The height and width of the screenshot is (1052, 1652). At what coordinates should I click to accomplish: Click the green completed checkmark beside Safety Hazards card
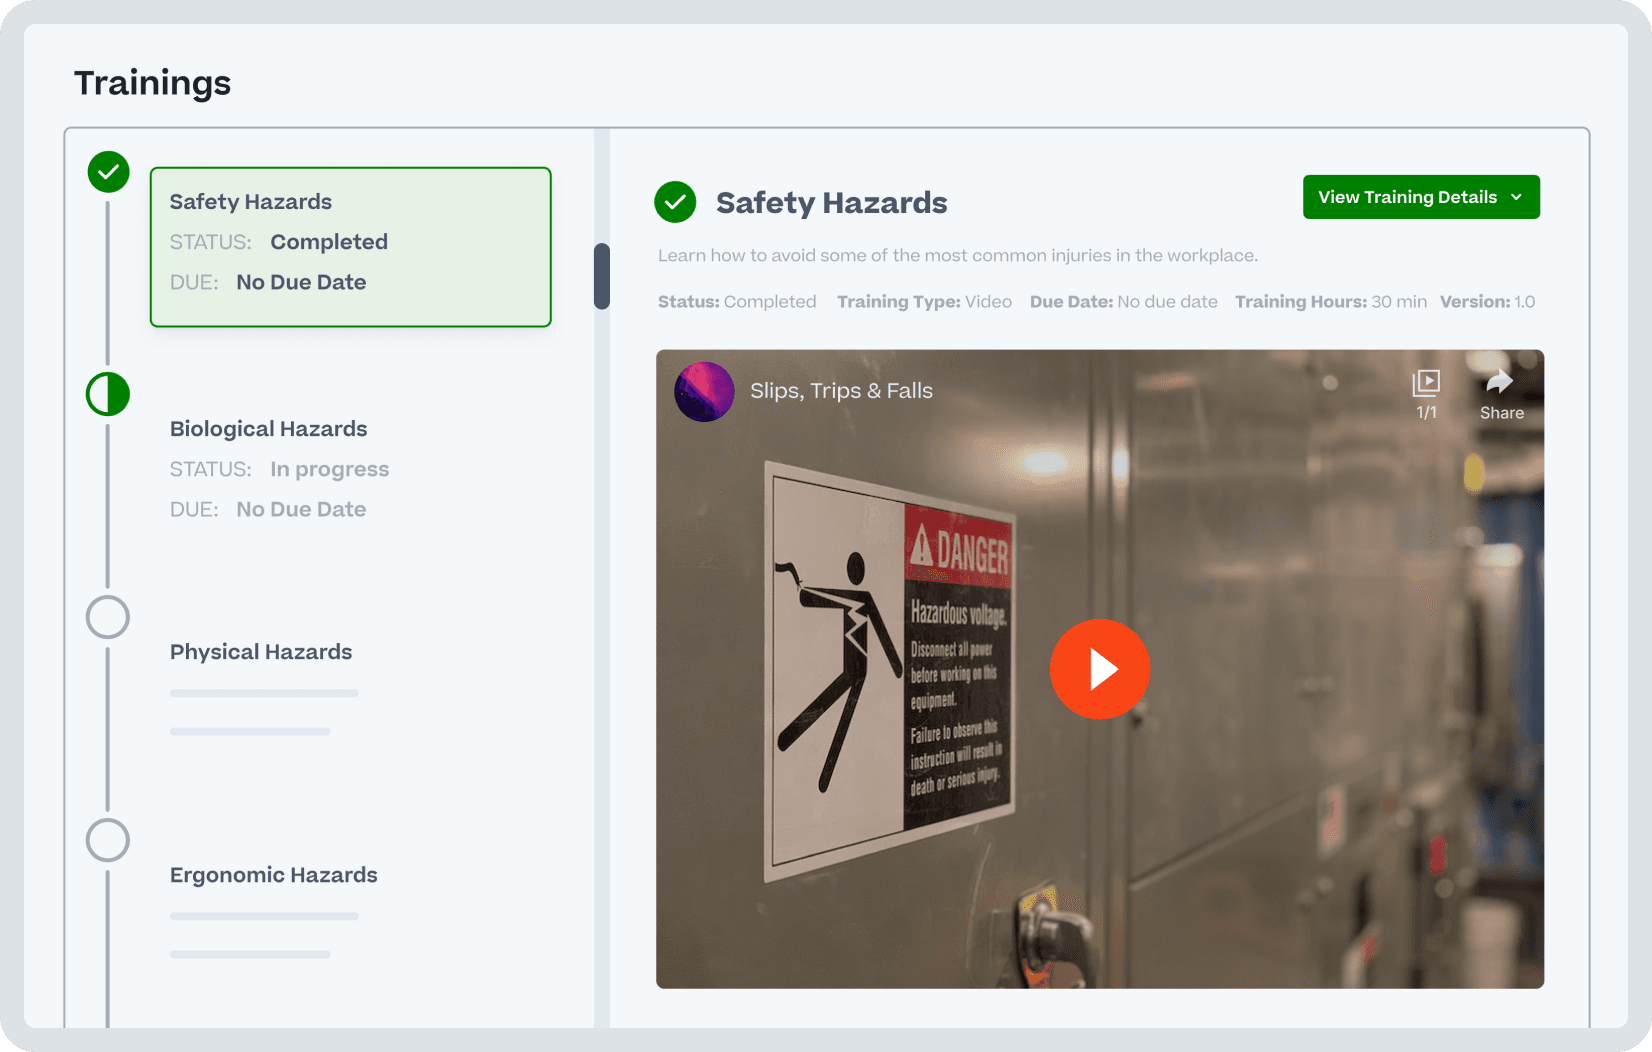pos(108,172)
